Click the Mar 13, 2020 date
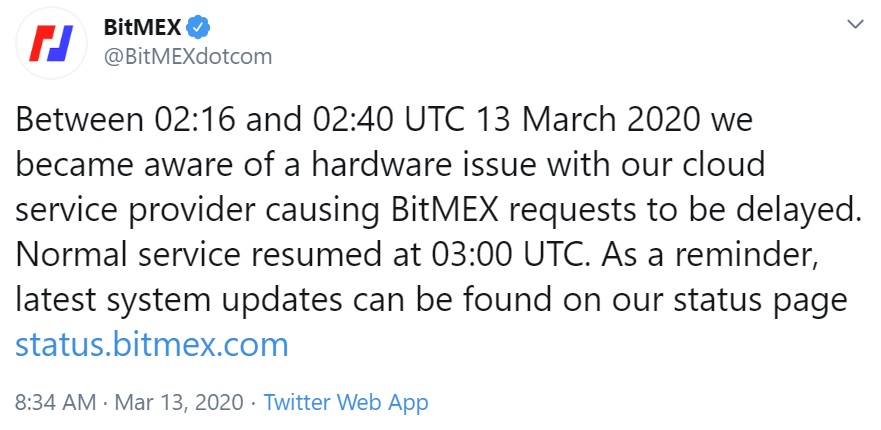The height and width of the screenshot is (430, 881). tap(179, 403)
